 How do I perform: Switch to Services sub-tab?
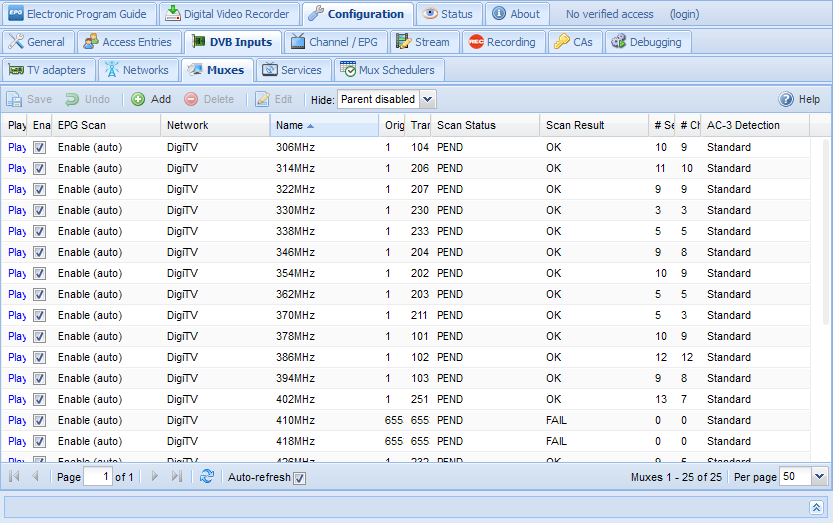coord(293,70)
